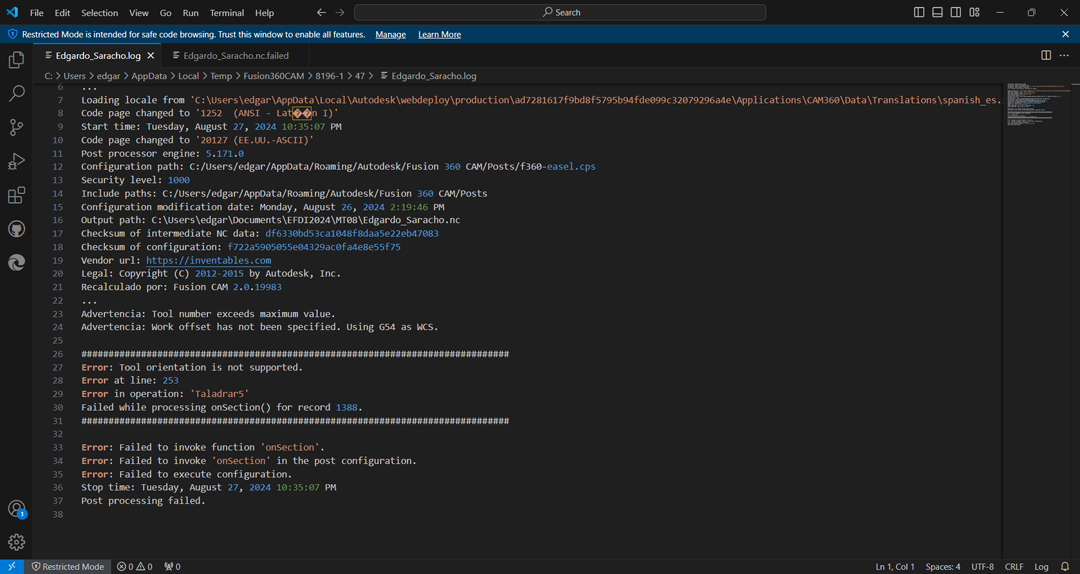Open the Go menu
1080x574 pixels.
tap(165, 12)
